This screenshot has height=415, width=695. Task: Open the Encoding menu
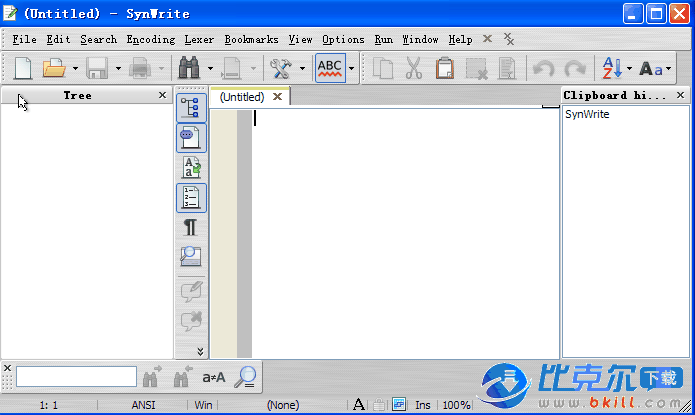[x=150, y=39]
